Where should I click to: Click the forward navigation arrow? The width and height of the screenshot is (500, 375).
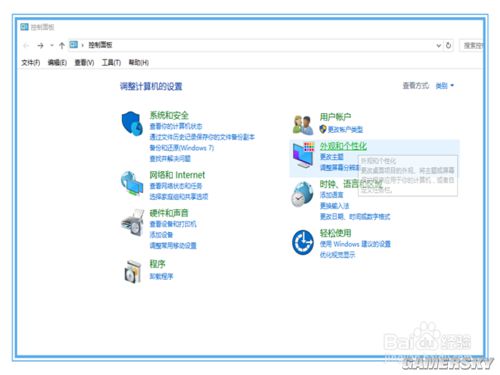(x=40, y=45)
